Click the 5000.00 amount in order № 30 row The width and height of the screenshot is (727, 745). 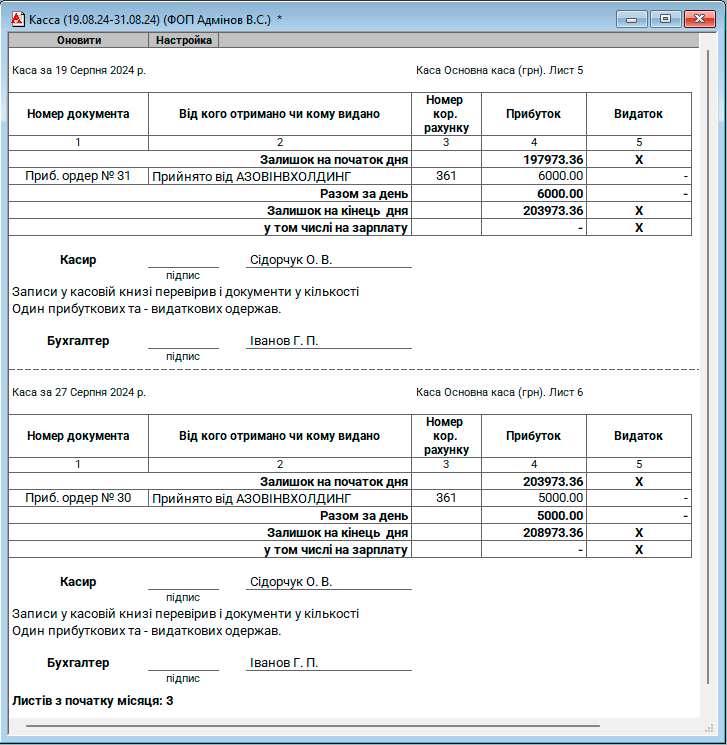coord(560,498)
